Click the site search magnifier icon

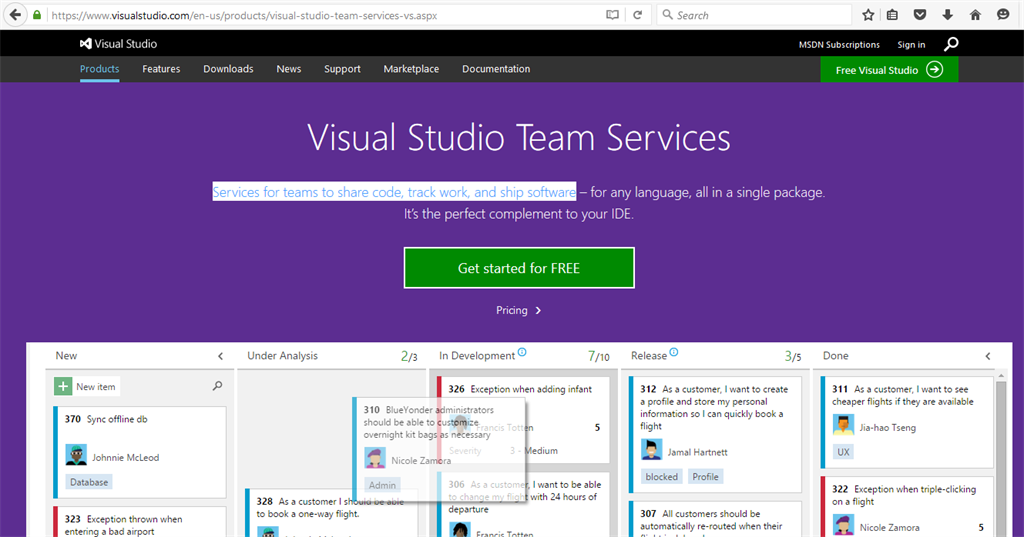(951, 44)
